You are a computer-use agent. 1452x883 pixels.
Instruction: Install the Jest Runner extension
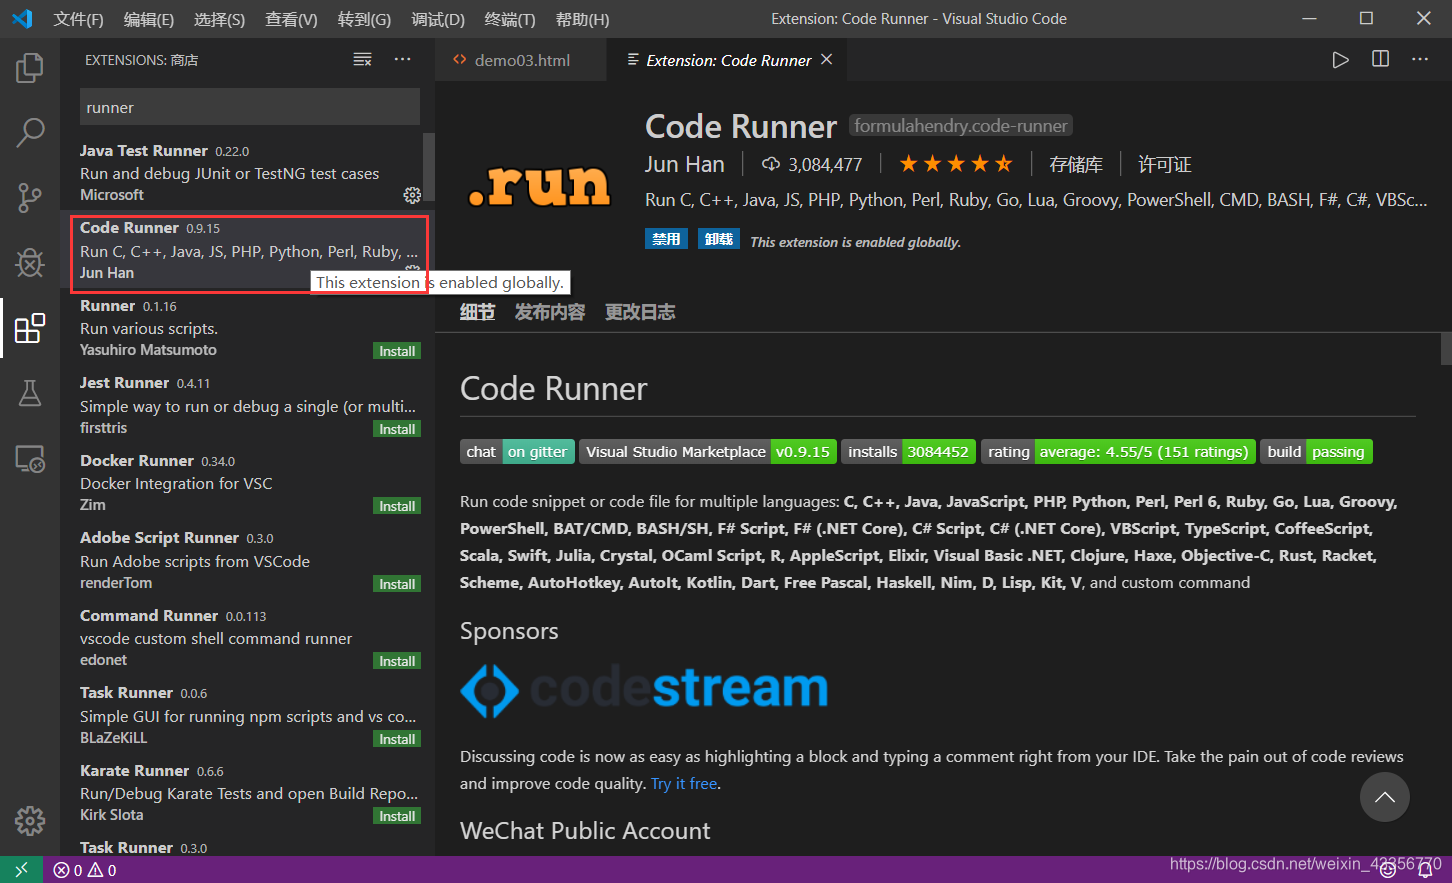pyautogui.click(x=397, y=429)
